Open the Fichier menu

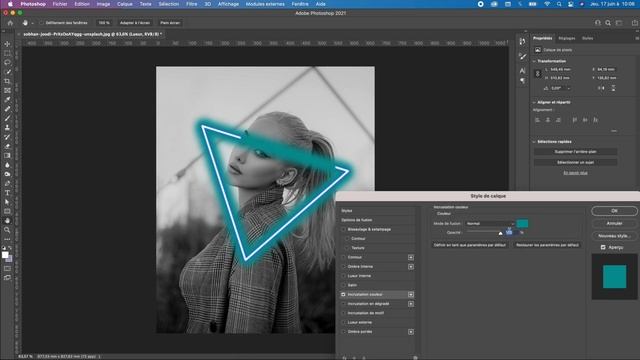coord(60,4)
